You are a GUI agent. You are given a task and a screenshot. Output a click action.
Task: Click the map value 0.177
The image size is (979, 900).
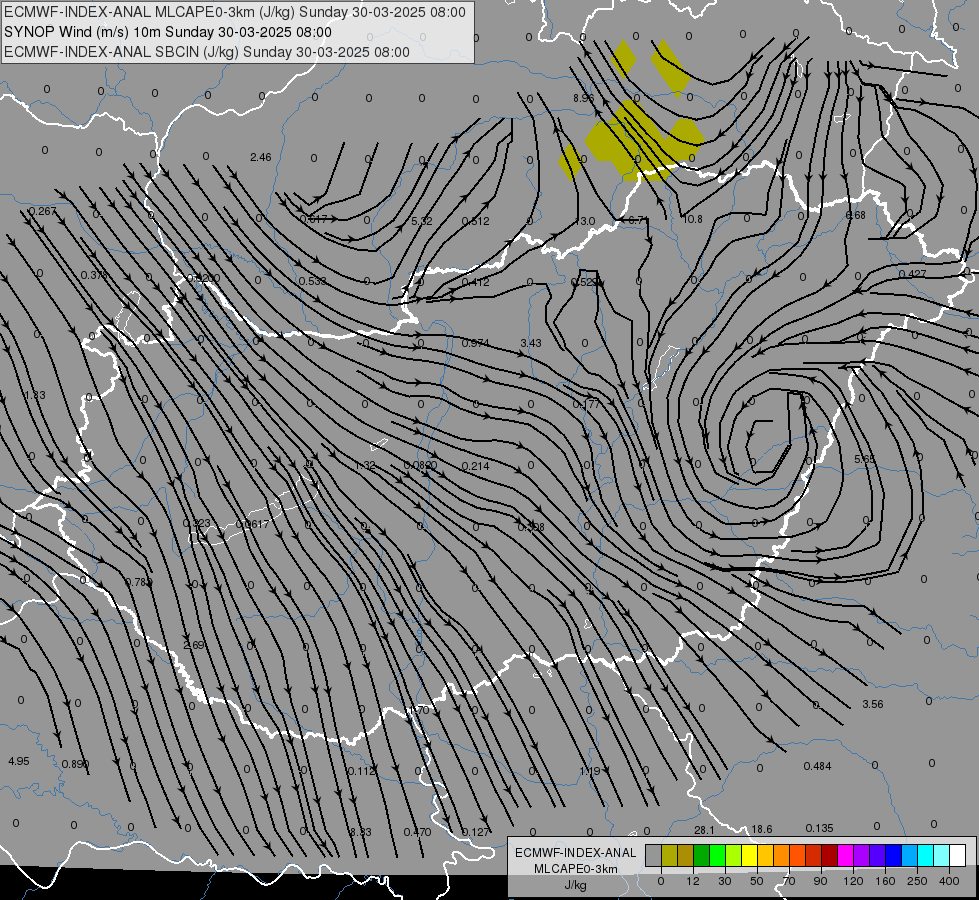[586, 405]
